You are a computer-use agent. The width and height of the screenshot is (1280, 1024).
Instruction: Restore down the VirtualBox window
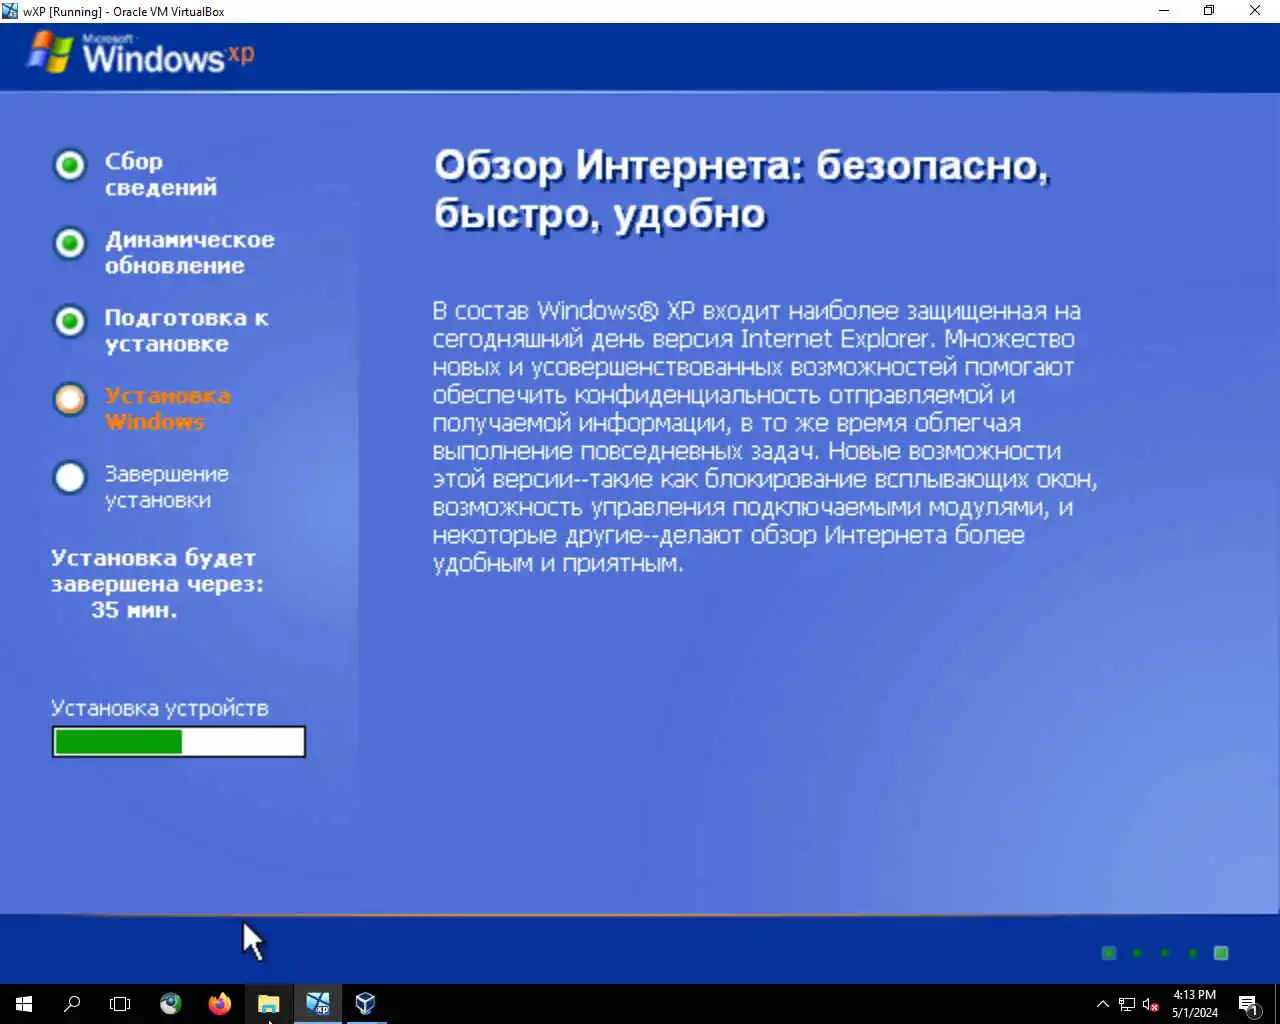coord(1209,11)
